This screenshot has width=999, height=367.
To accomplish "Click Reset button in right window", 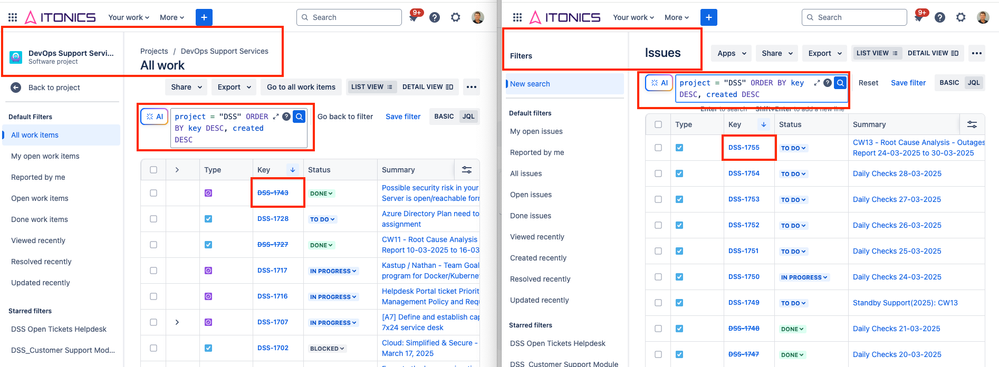I will coord(868,83).
